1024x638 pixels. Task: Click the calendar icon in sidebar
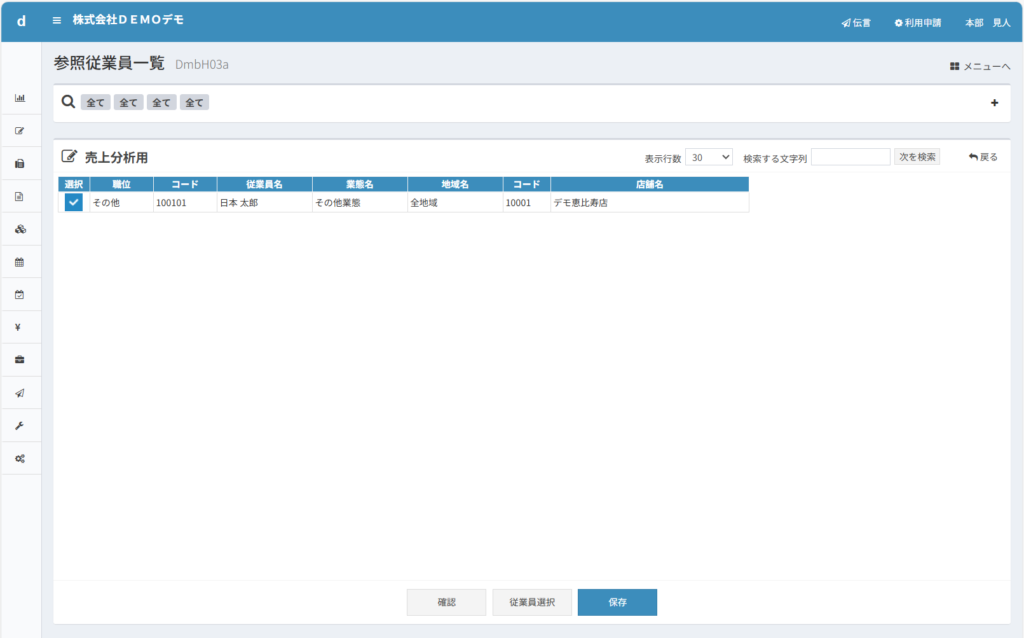pos(20,262)
